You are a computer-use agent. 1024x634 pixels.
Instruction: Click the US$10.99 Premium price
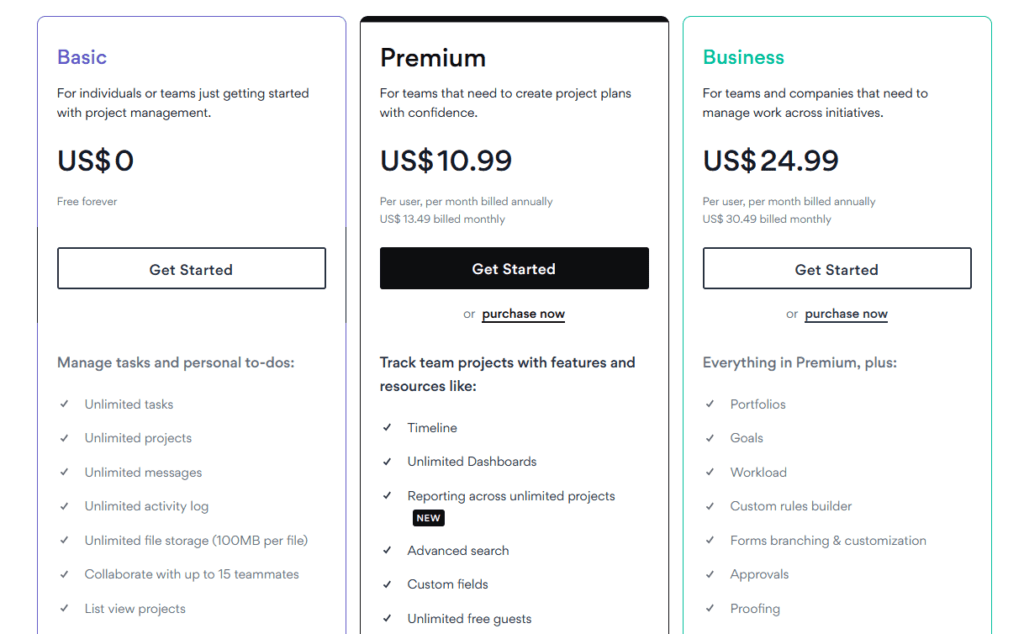446,161
